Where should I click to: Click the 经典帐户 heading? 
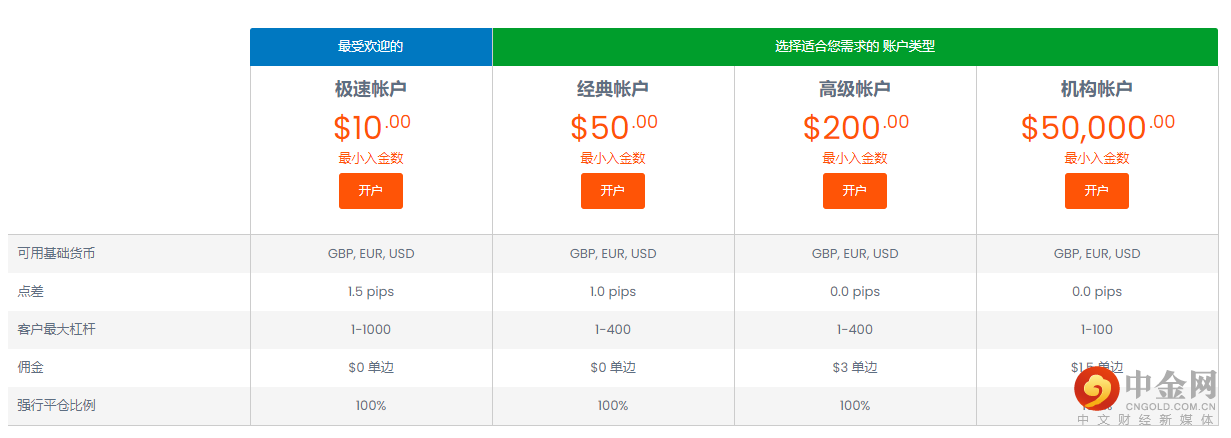coord(613,89)
